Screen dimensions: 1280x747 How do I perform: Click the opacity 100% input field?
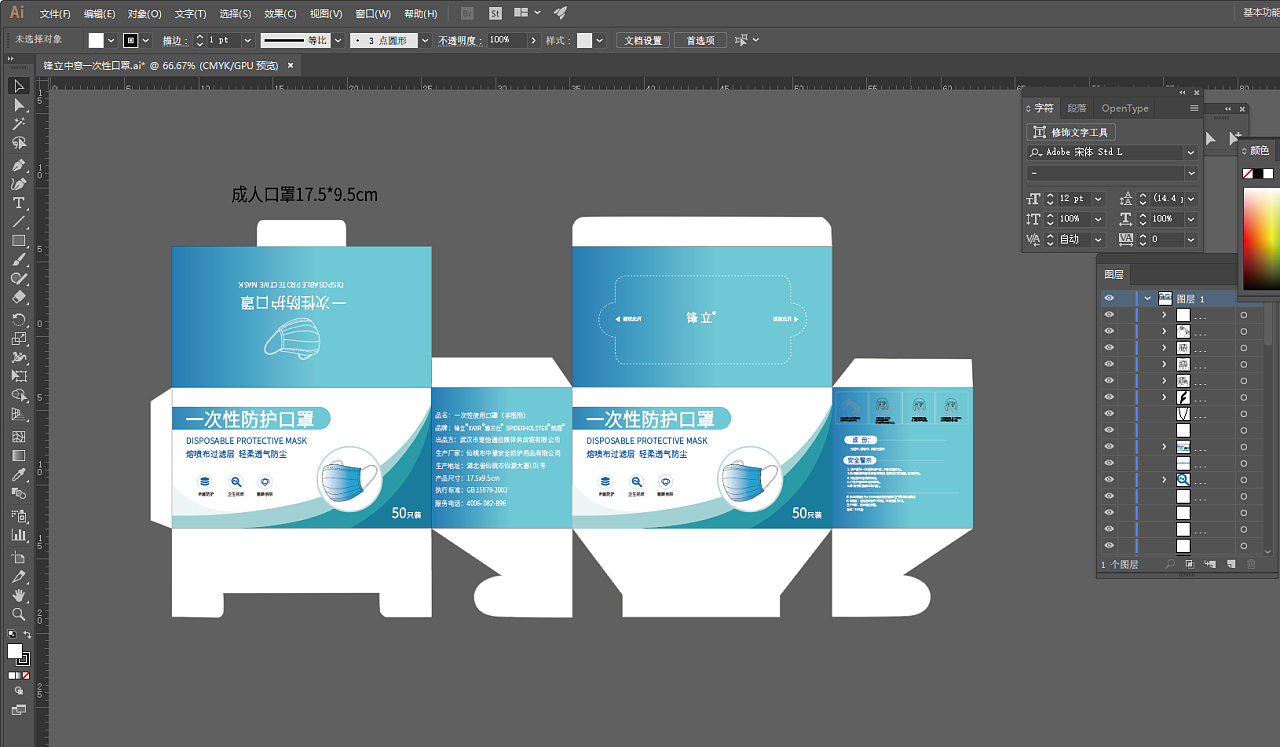coord(506,40)
